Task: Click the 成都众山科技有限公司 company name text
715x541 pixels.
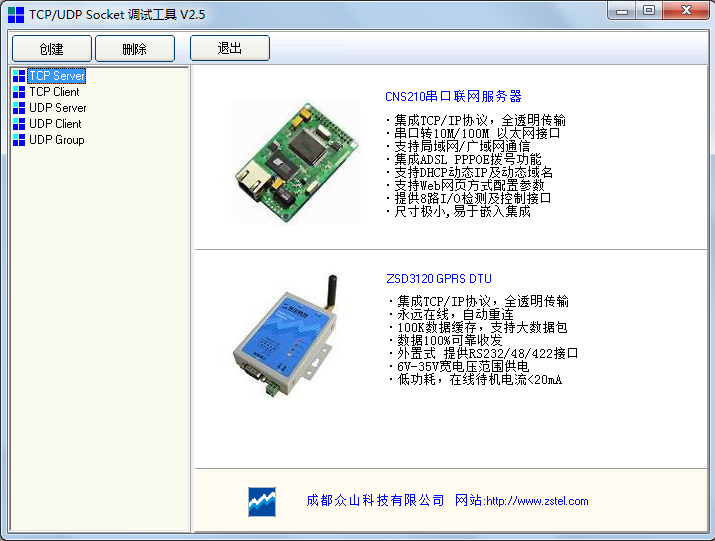Action: [x=375, y=500]
